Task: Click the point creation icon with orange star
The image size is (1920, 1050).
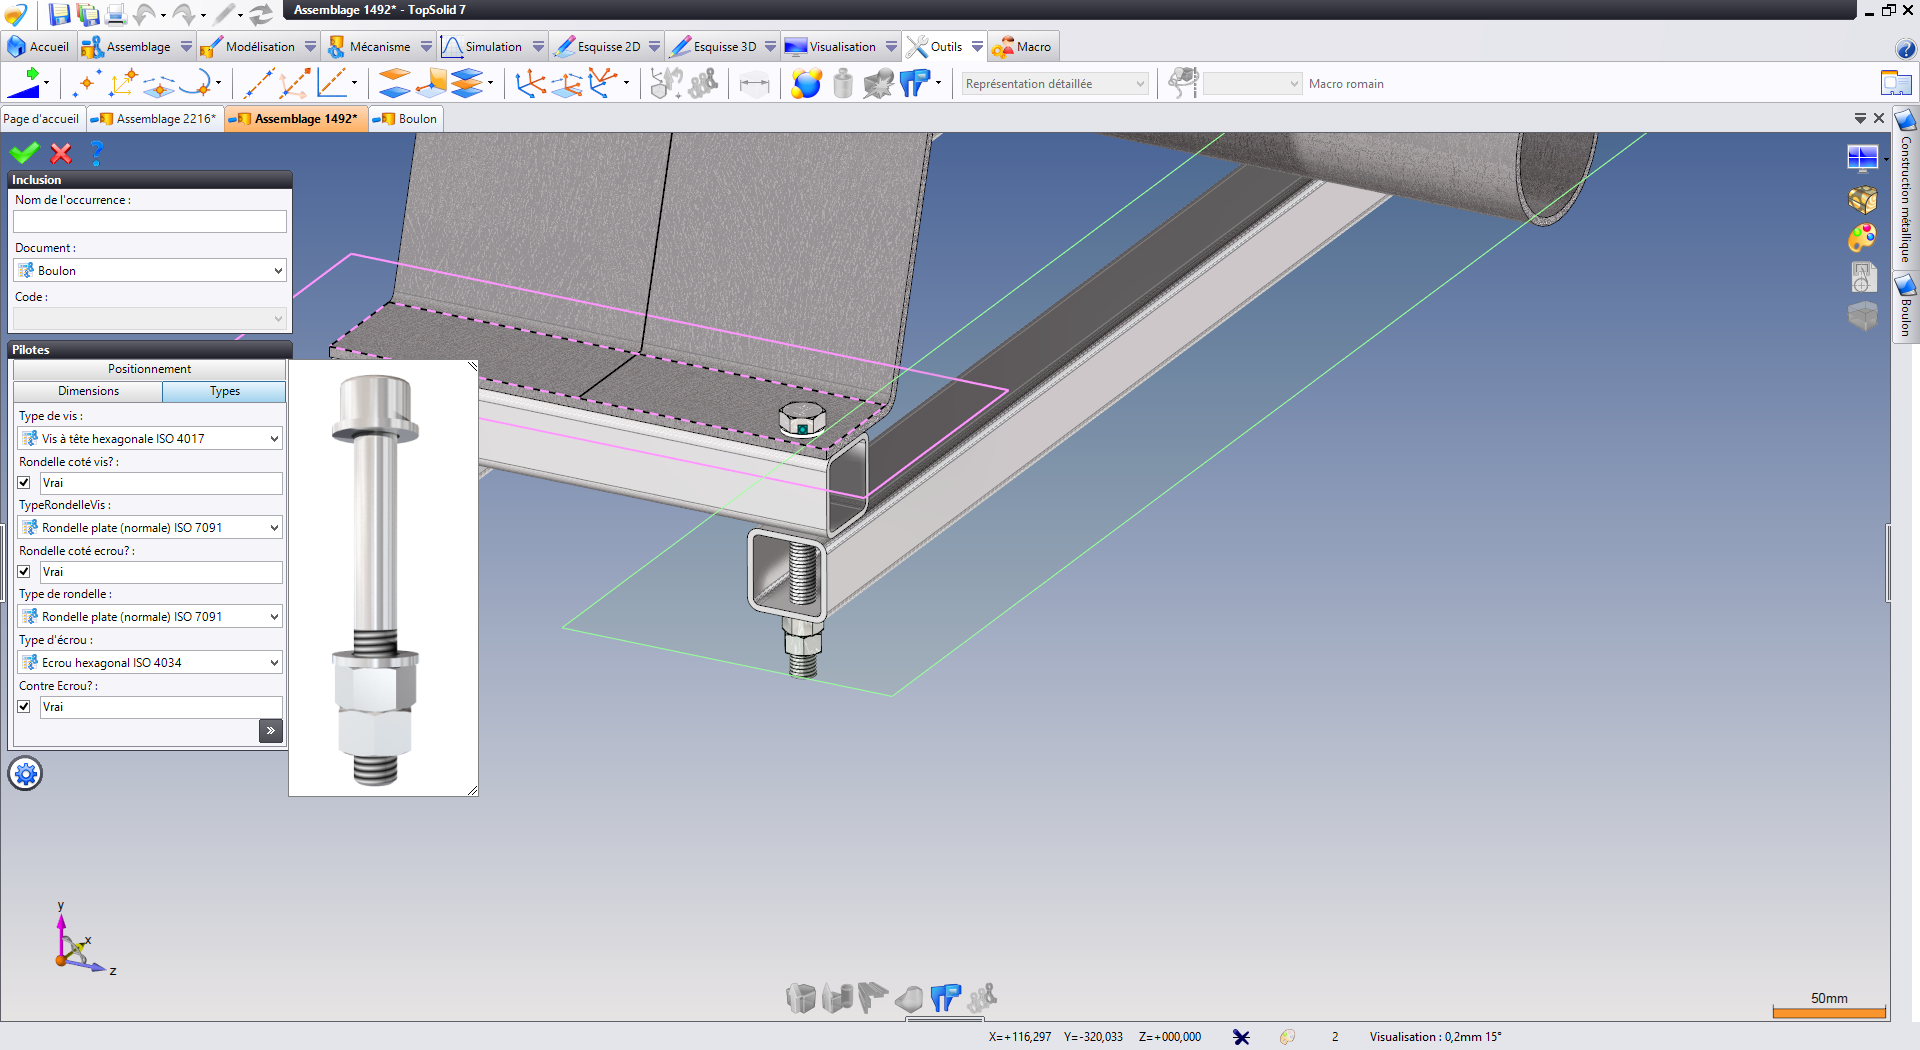Action: [x=86, y=84]
